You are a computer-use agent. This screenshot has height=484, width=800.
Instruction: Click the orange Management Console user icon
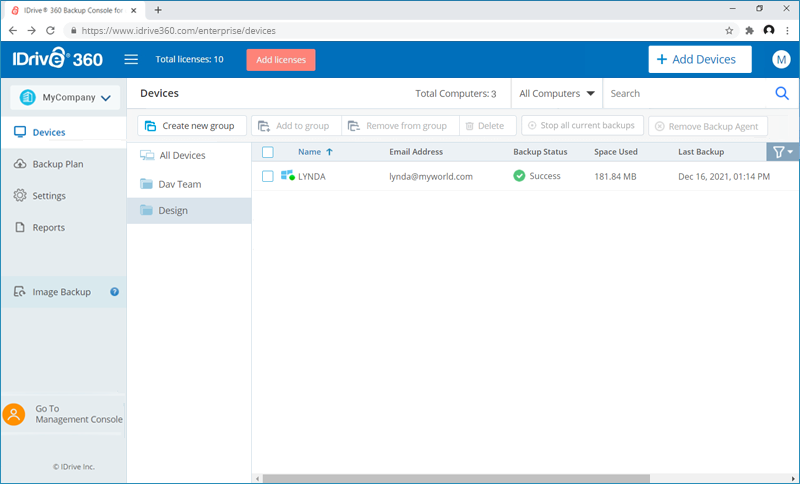(x=14, y=414)
